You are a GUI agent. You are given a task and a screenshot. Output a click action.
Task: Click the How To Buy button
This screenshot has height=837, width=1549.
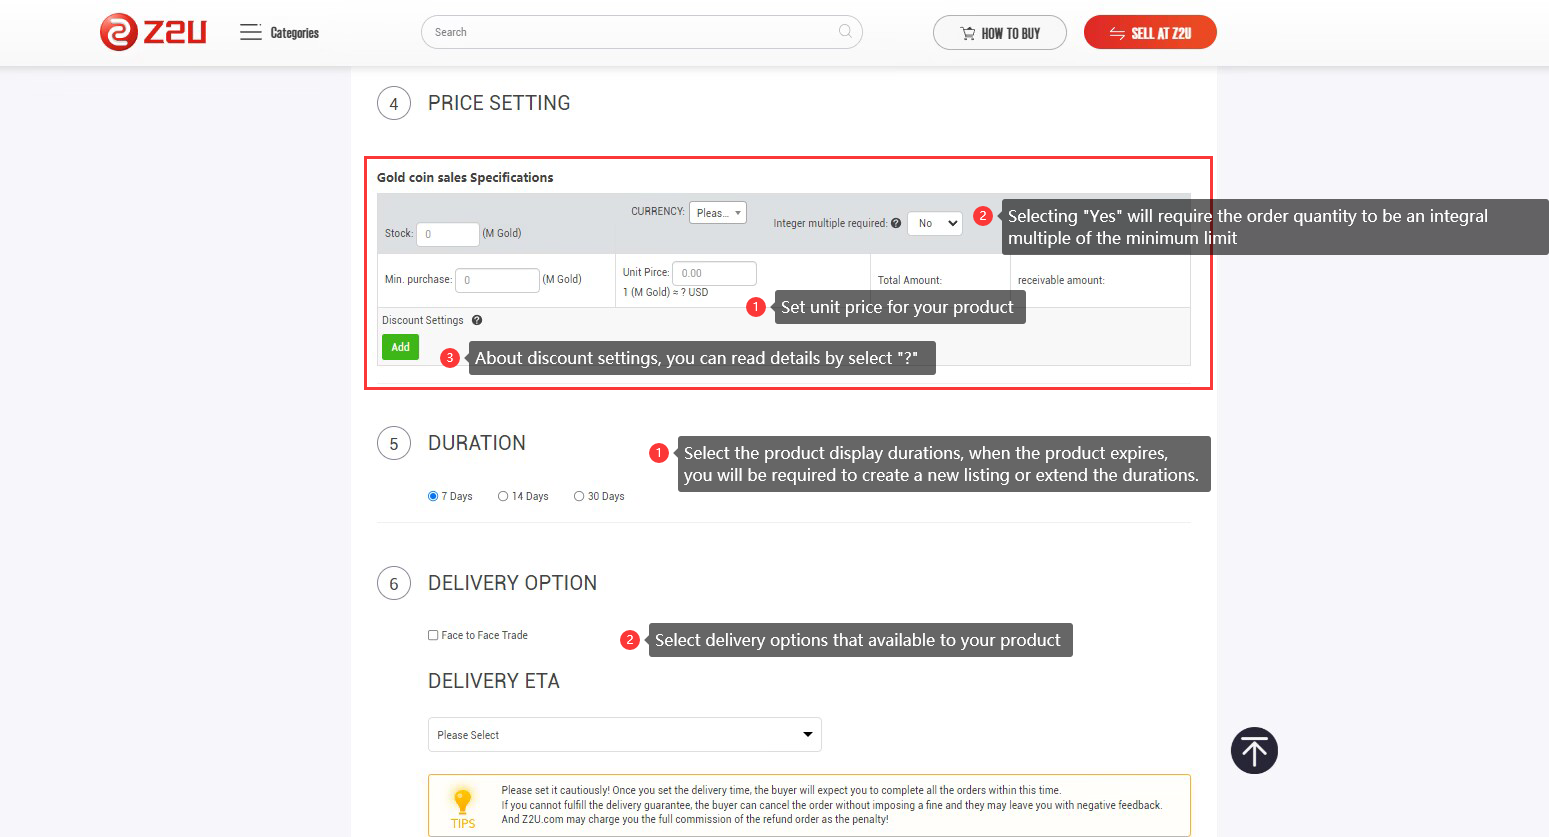point(999,33)
